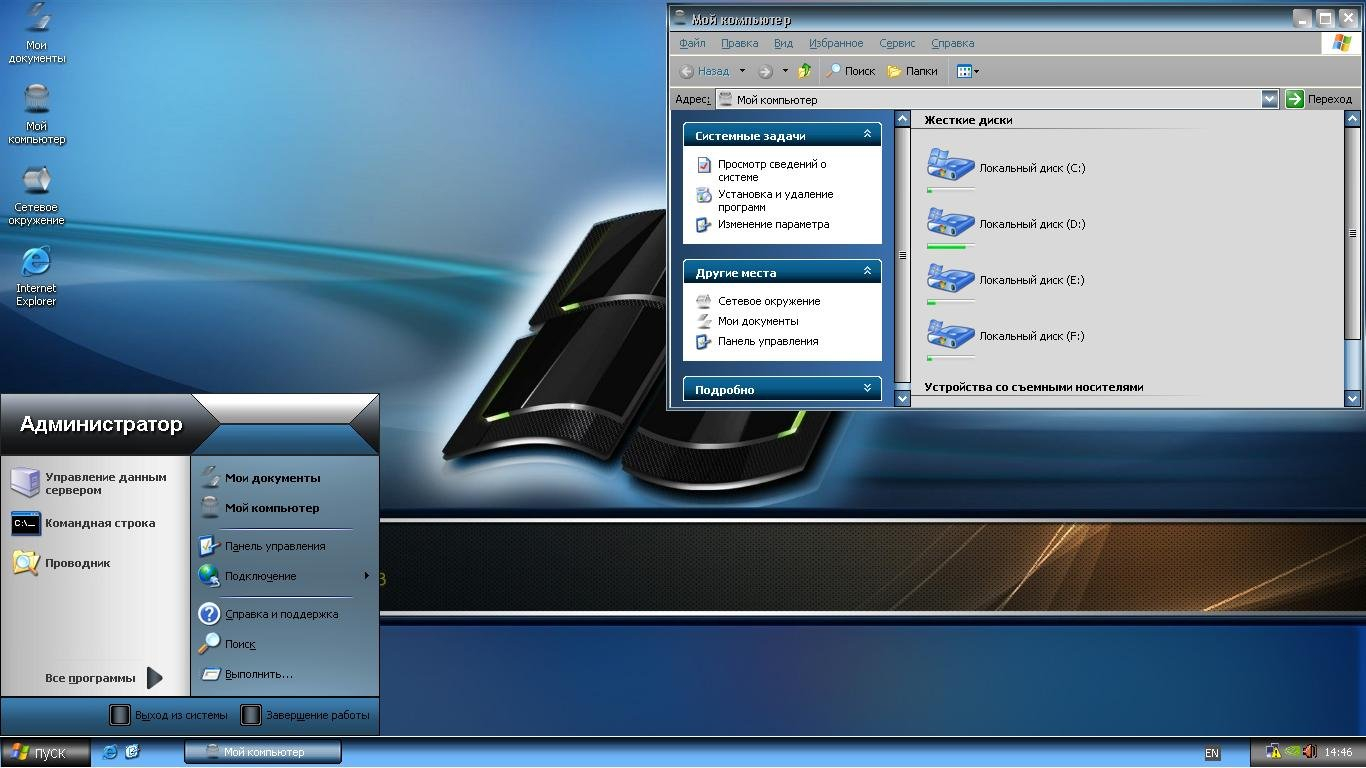Click the disk list scrollbar down arrow
The width and height of the screenshot is (1366, 768).
pos(1353,397)
